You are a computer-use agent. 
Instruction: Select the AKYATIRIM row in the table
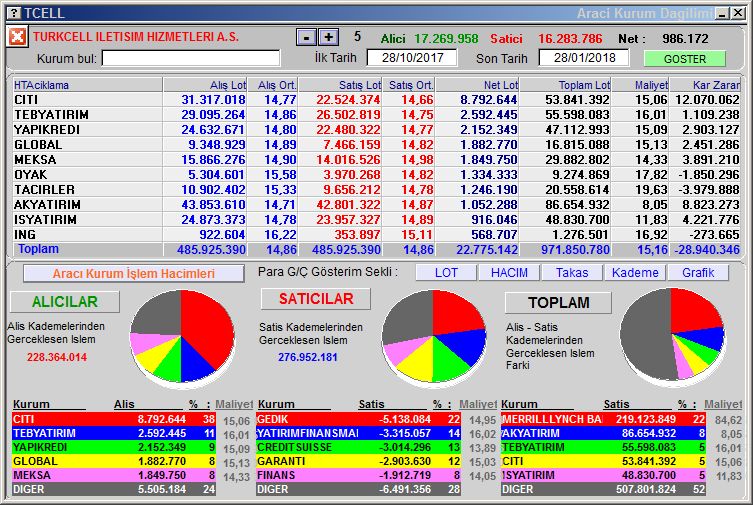[x=376, y=204]
